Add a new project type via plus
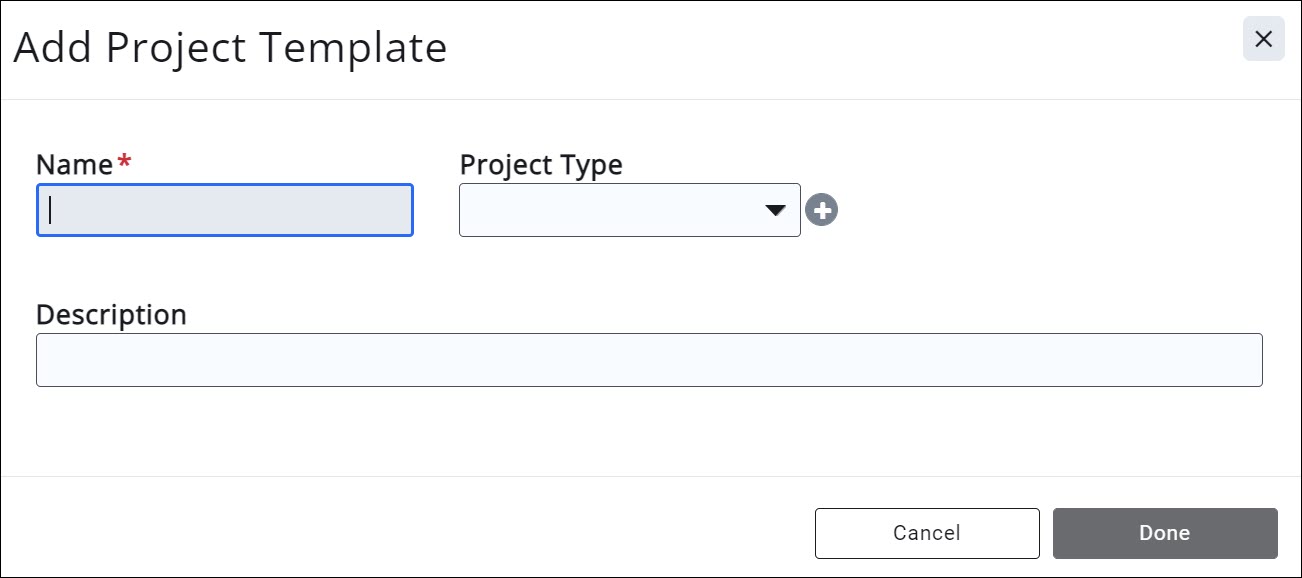This screenshot has width=1302, height=578. 821,210
